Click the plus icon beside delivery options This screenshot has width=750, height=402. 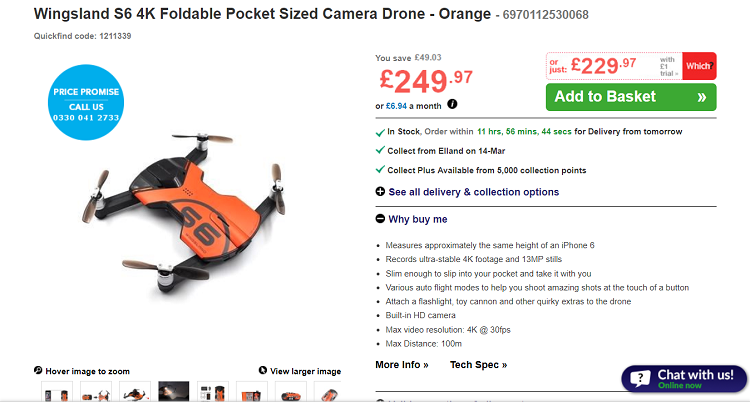380,192
